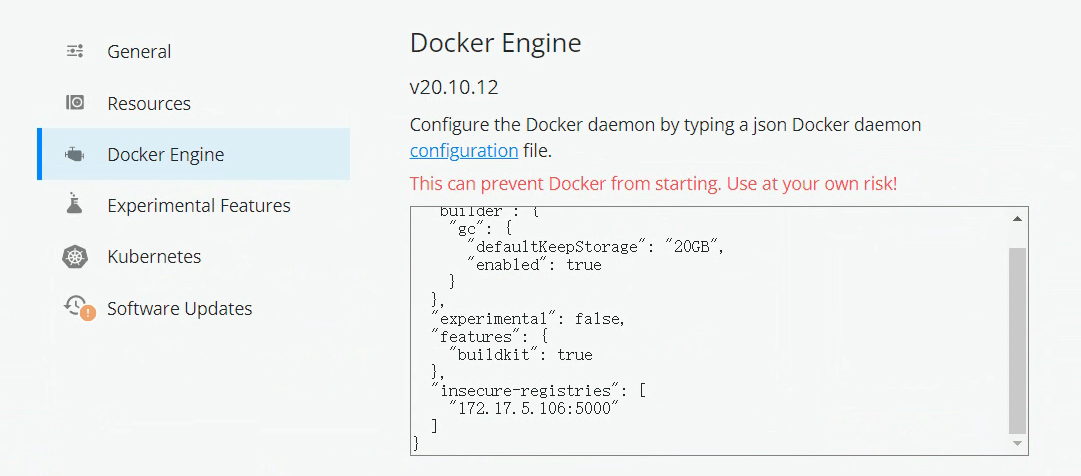Click the v20.10.12 version text
1081x476 pixels.
click(454, 88)
